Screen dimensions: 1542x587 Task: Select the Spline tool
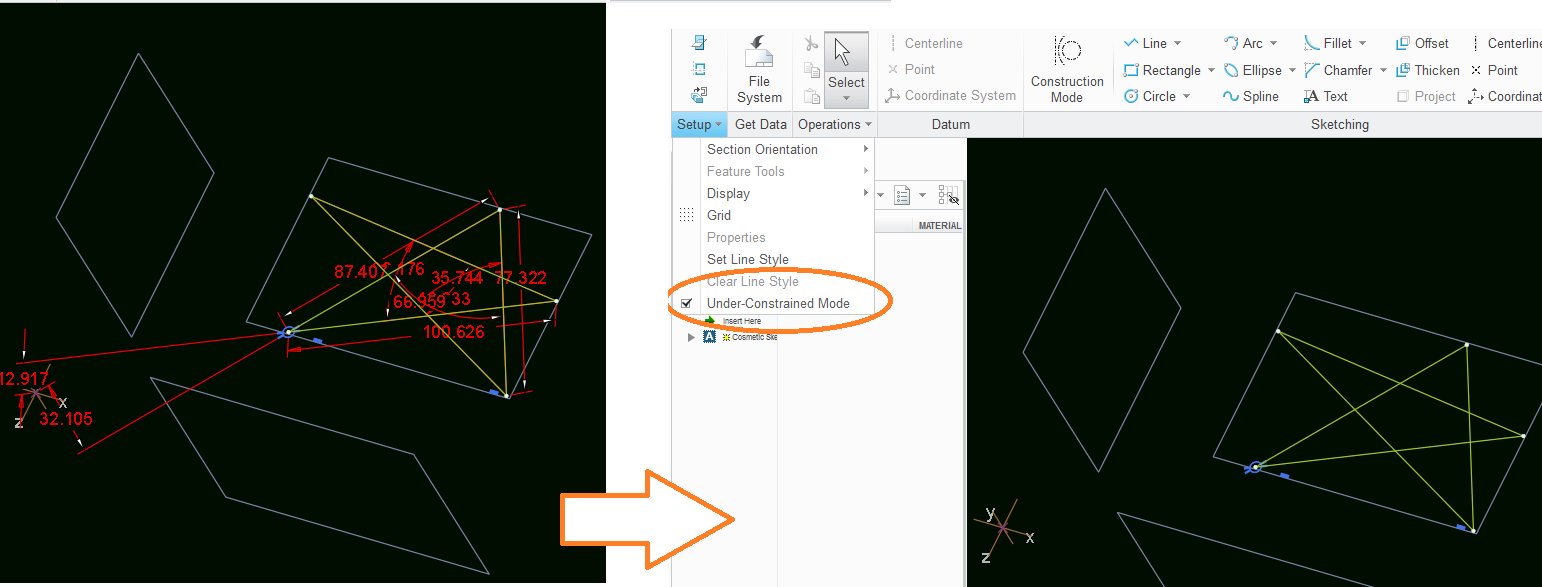tap(1251, 96)
